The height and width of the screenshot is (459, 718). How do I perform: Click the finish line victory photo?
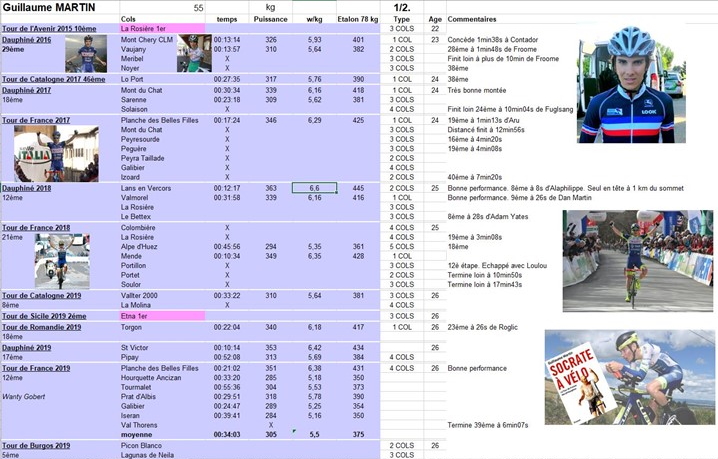coord(638,261)
